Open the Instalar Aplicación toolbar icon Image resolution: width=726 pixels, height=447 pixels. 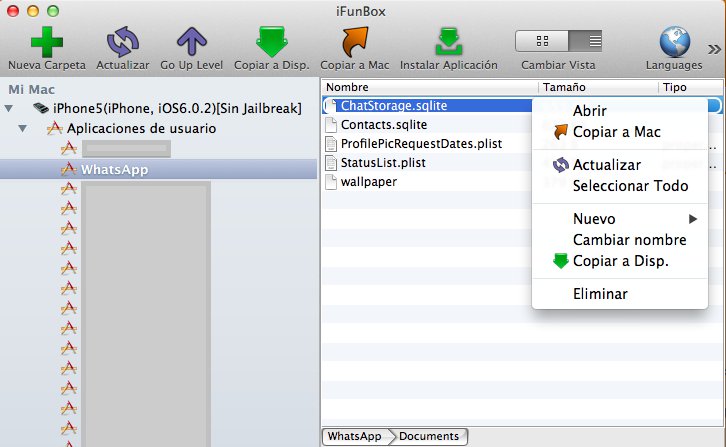(x=449, y=42)
